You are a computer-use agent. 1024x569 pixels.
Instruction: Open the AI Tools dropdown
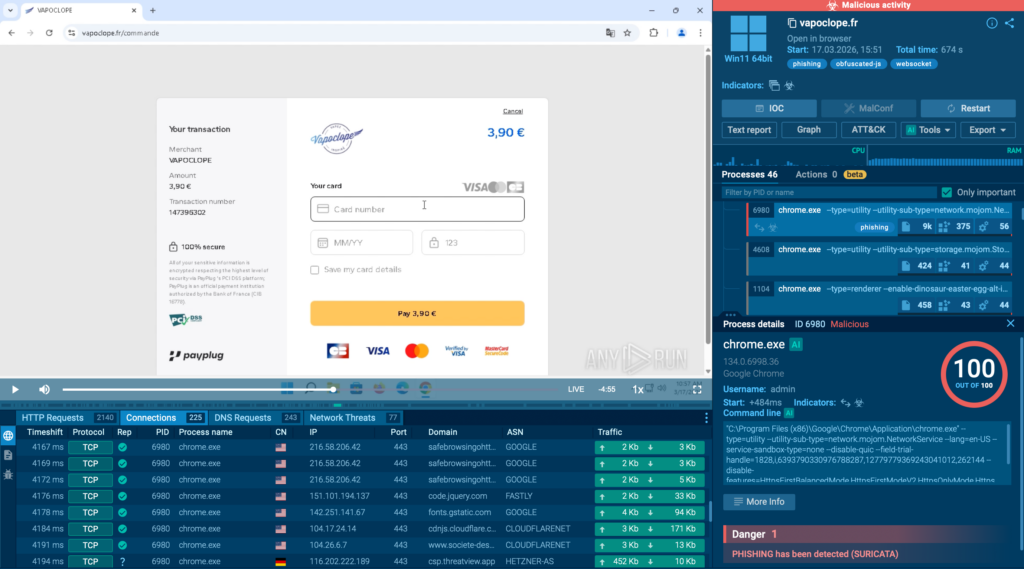point(928,130)
